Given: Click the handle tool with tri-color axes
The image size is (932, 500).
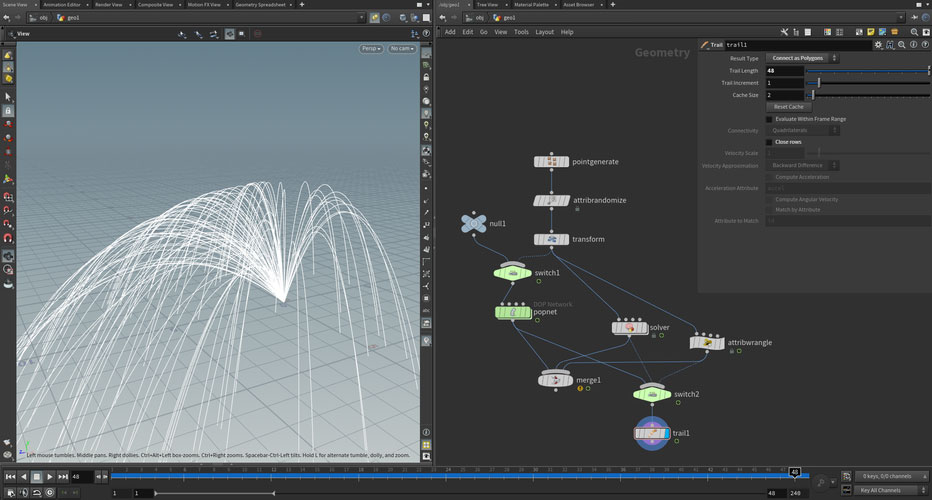Looking at the screenshot, I should [x=8, y=178].
